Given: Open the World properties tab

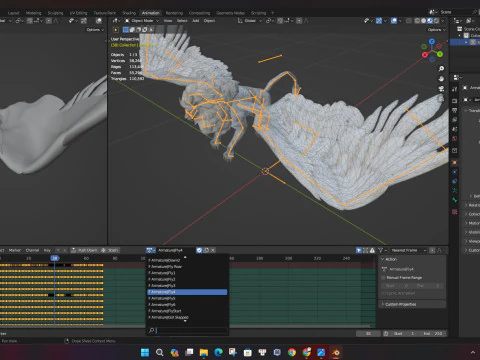Looking at the screenshot, I should click(x=455, y=138).
